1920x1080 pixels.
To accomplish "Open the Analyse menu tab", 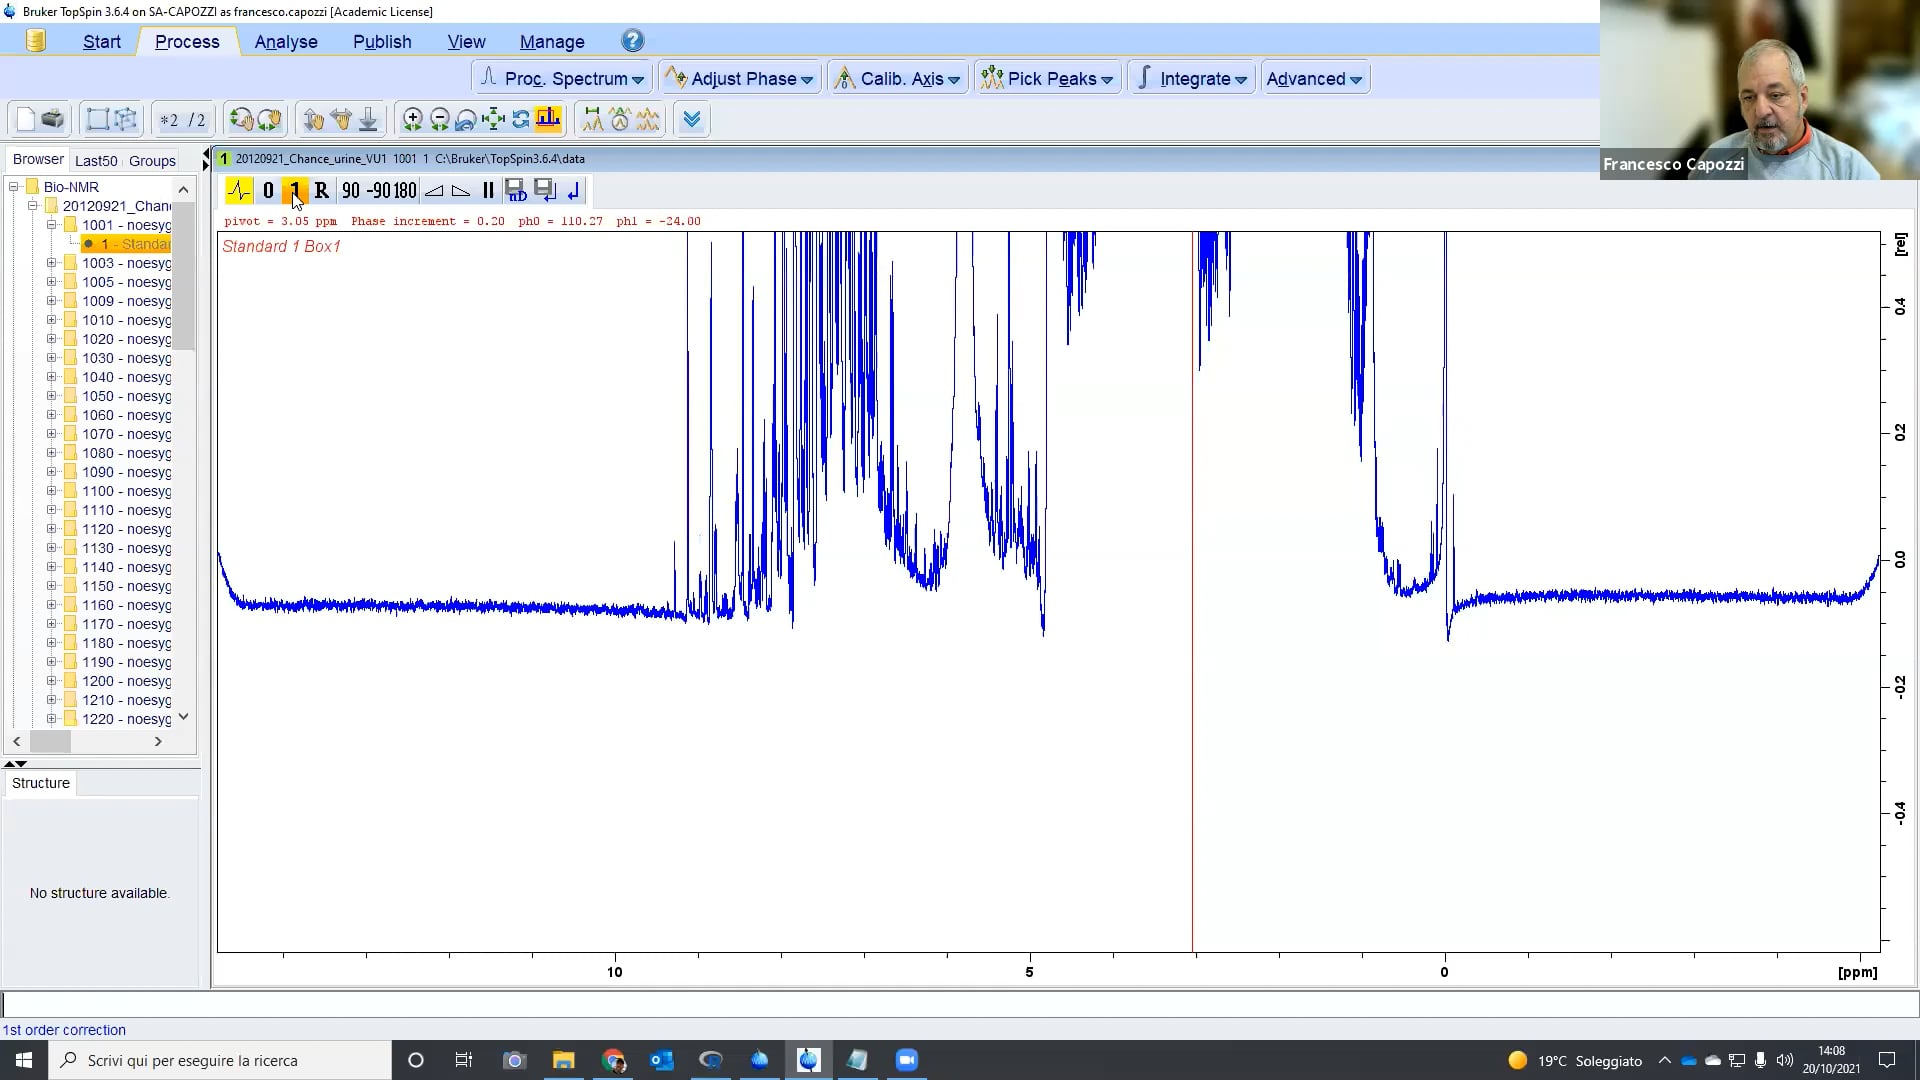I will (286, 41).
